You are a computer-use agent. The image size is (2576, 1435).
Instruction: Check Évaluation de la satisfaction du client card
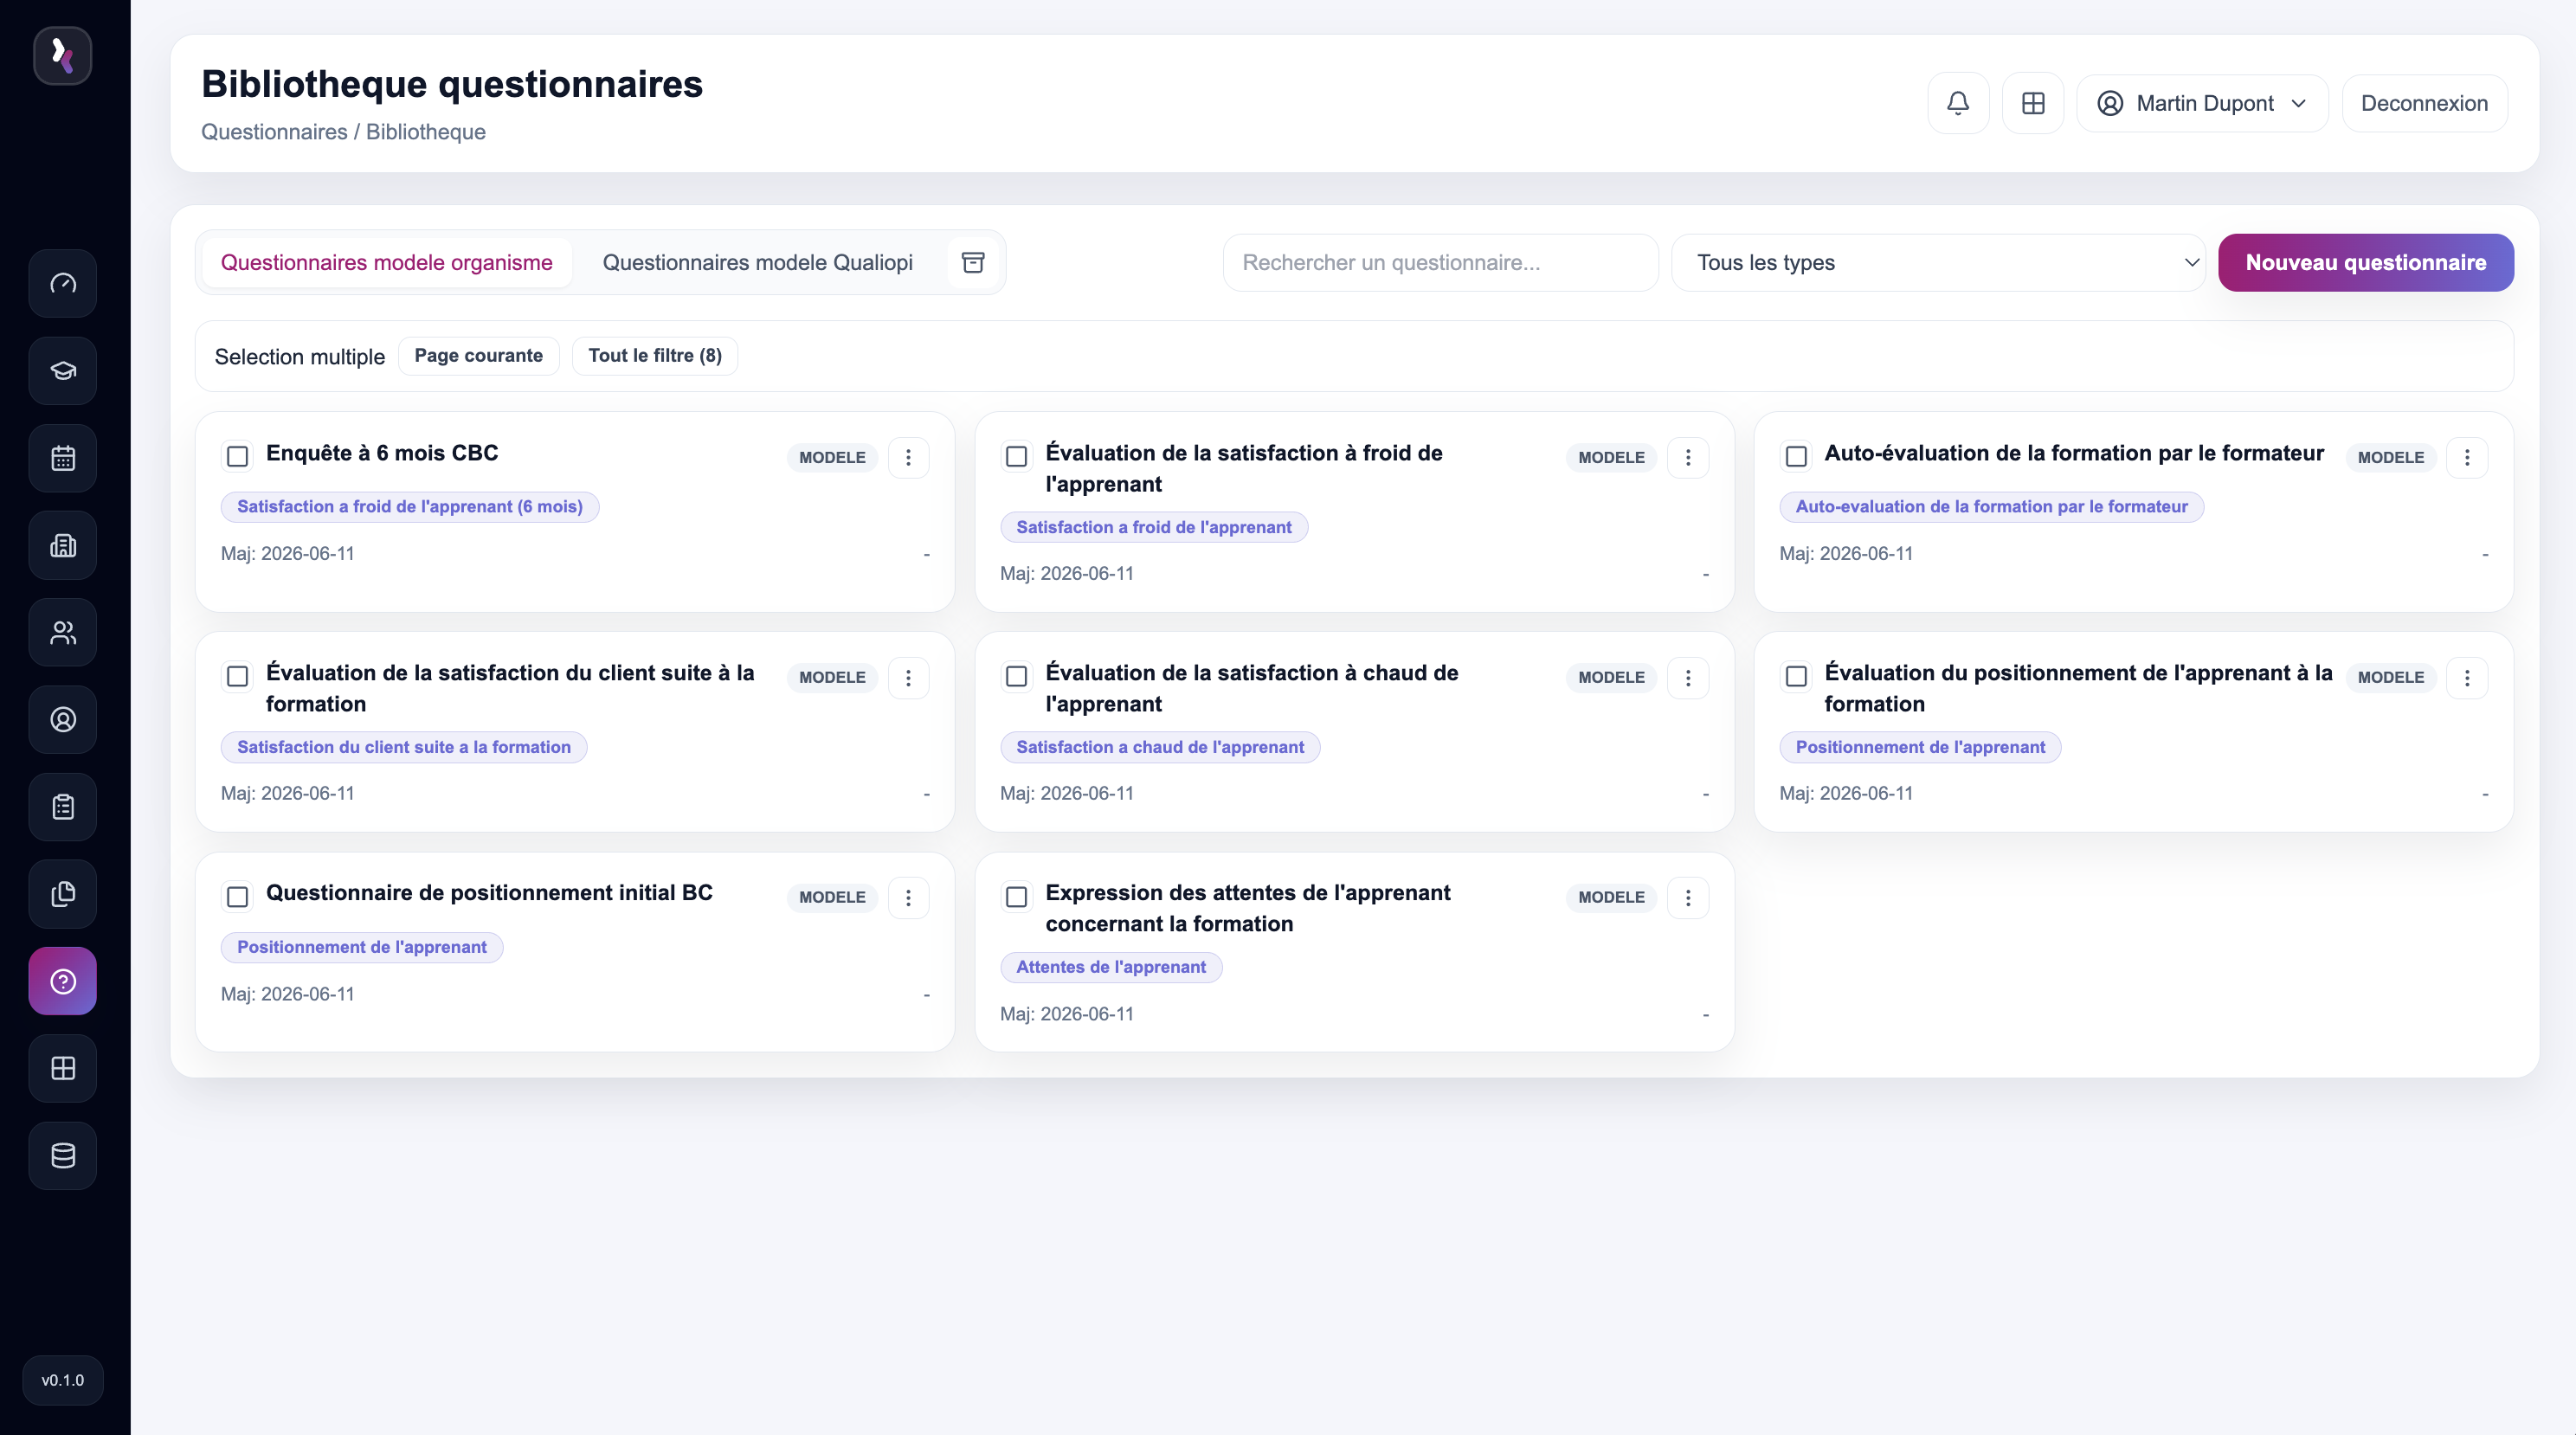tap(237, 677)
